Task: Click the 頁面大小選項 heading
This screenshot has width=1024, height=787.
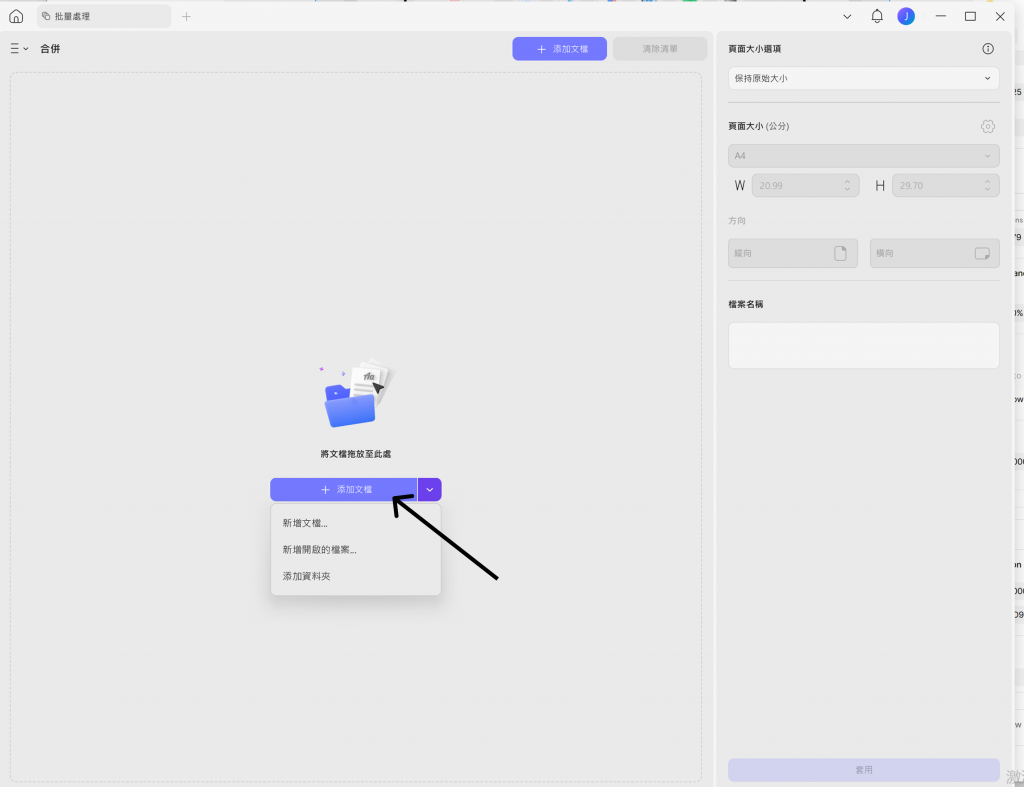Action: (754, 49)
